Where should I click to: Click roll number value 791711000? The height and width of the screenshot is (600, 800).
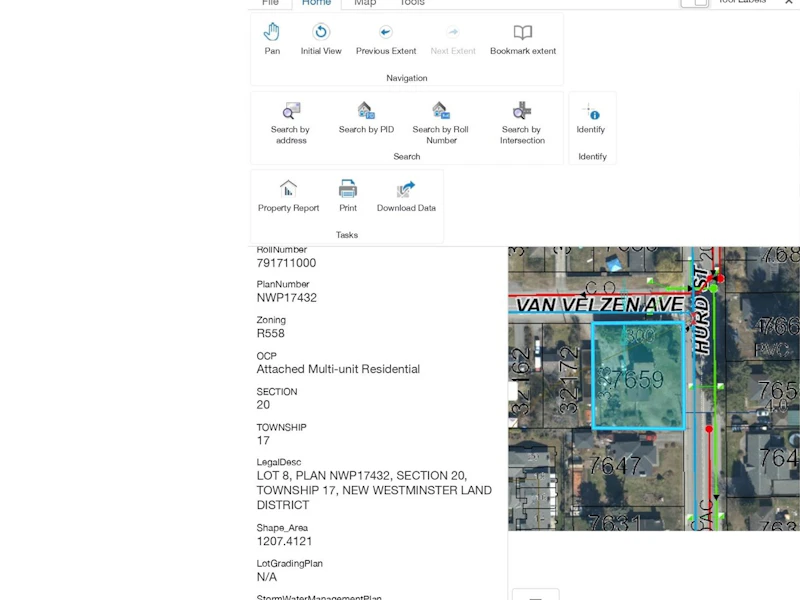click(x=286, y=263)
